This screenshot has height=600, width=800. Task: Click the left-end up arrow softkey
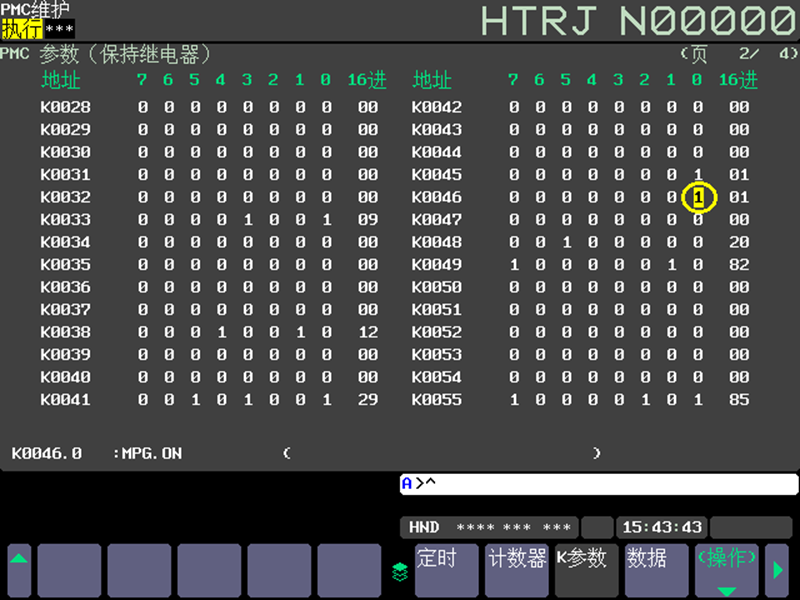click(x=19, y=570)
